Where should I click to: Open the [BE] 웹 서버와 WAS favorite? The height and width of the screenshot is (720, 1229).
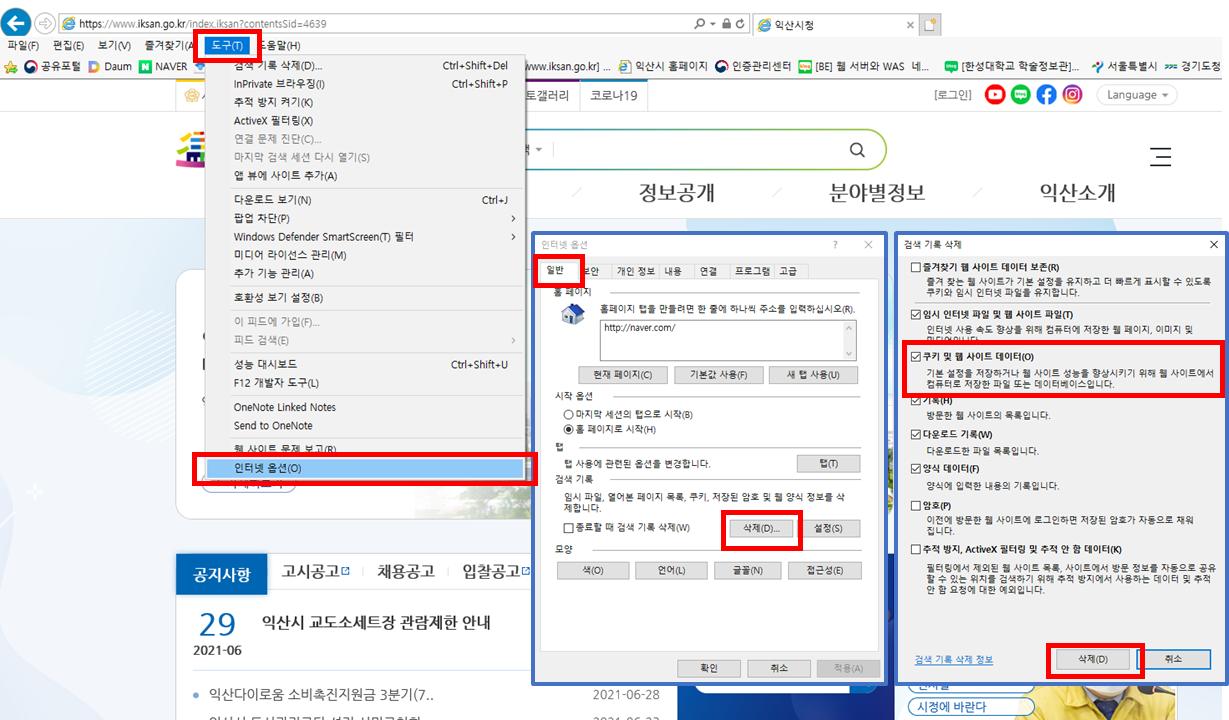click(x=864, y=67)
